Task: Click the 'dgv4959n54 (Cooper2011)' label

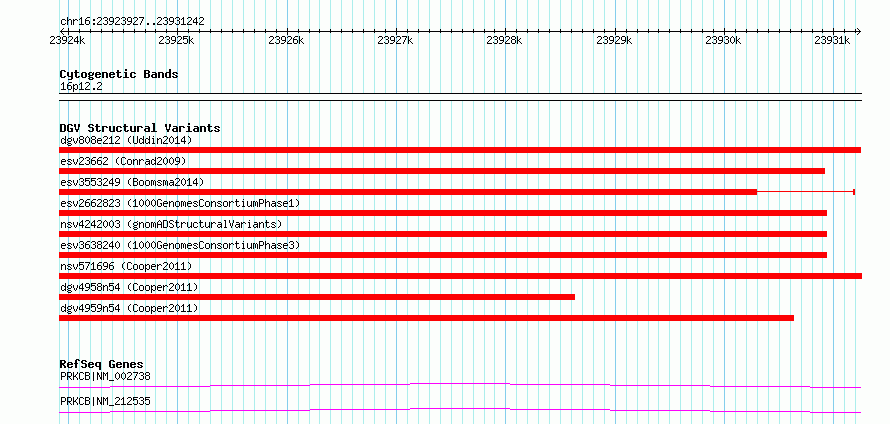Action: (x=129, y=308)
